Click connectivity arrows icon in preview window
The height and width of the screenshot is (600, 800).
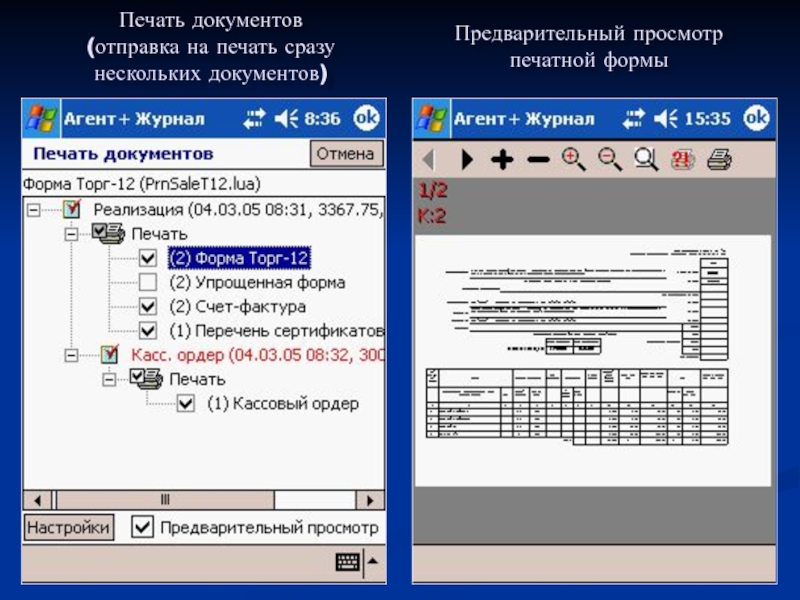[x=633, y=119]
